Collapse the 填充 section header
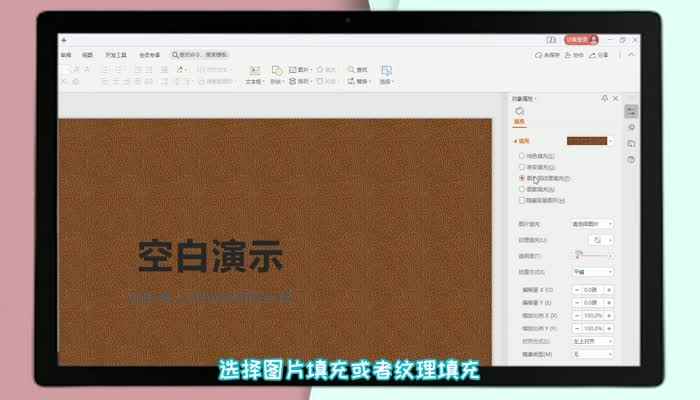This screenshot has height=400, width=700. 521,141
